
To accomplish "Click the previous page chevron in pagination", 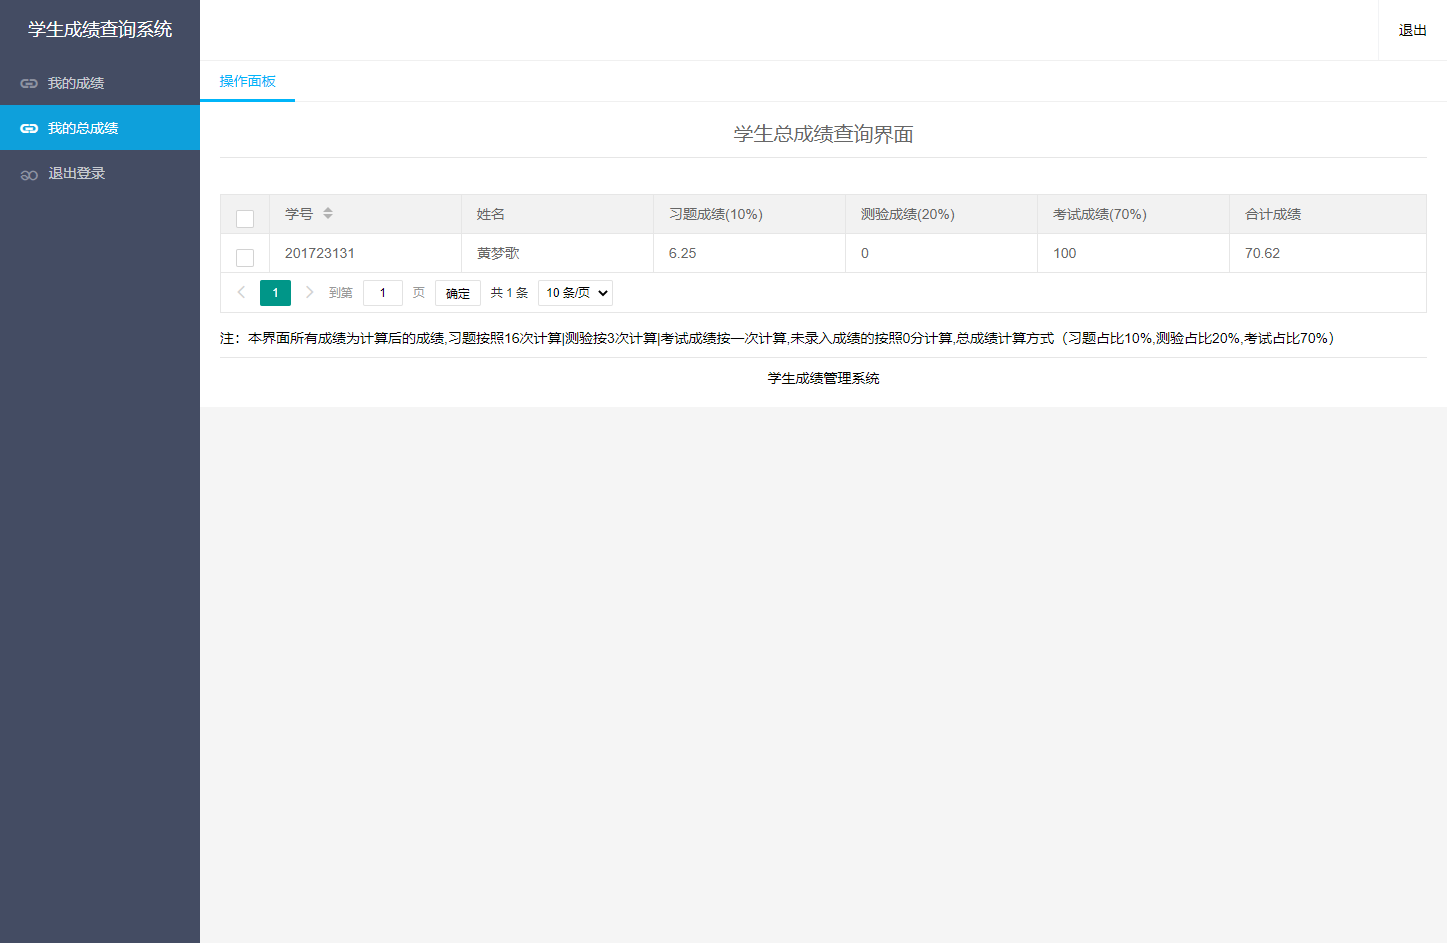I will pos(241,292).
